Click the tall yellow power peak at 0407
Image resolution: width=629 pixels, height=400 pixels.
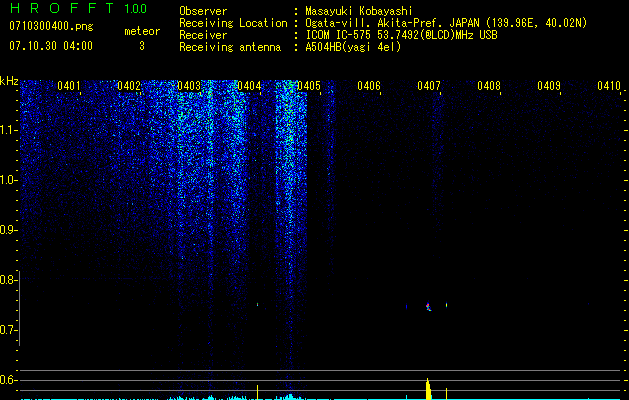(428, 388)
